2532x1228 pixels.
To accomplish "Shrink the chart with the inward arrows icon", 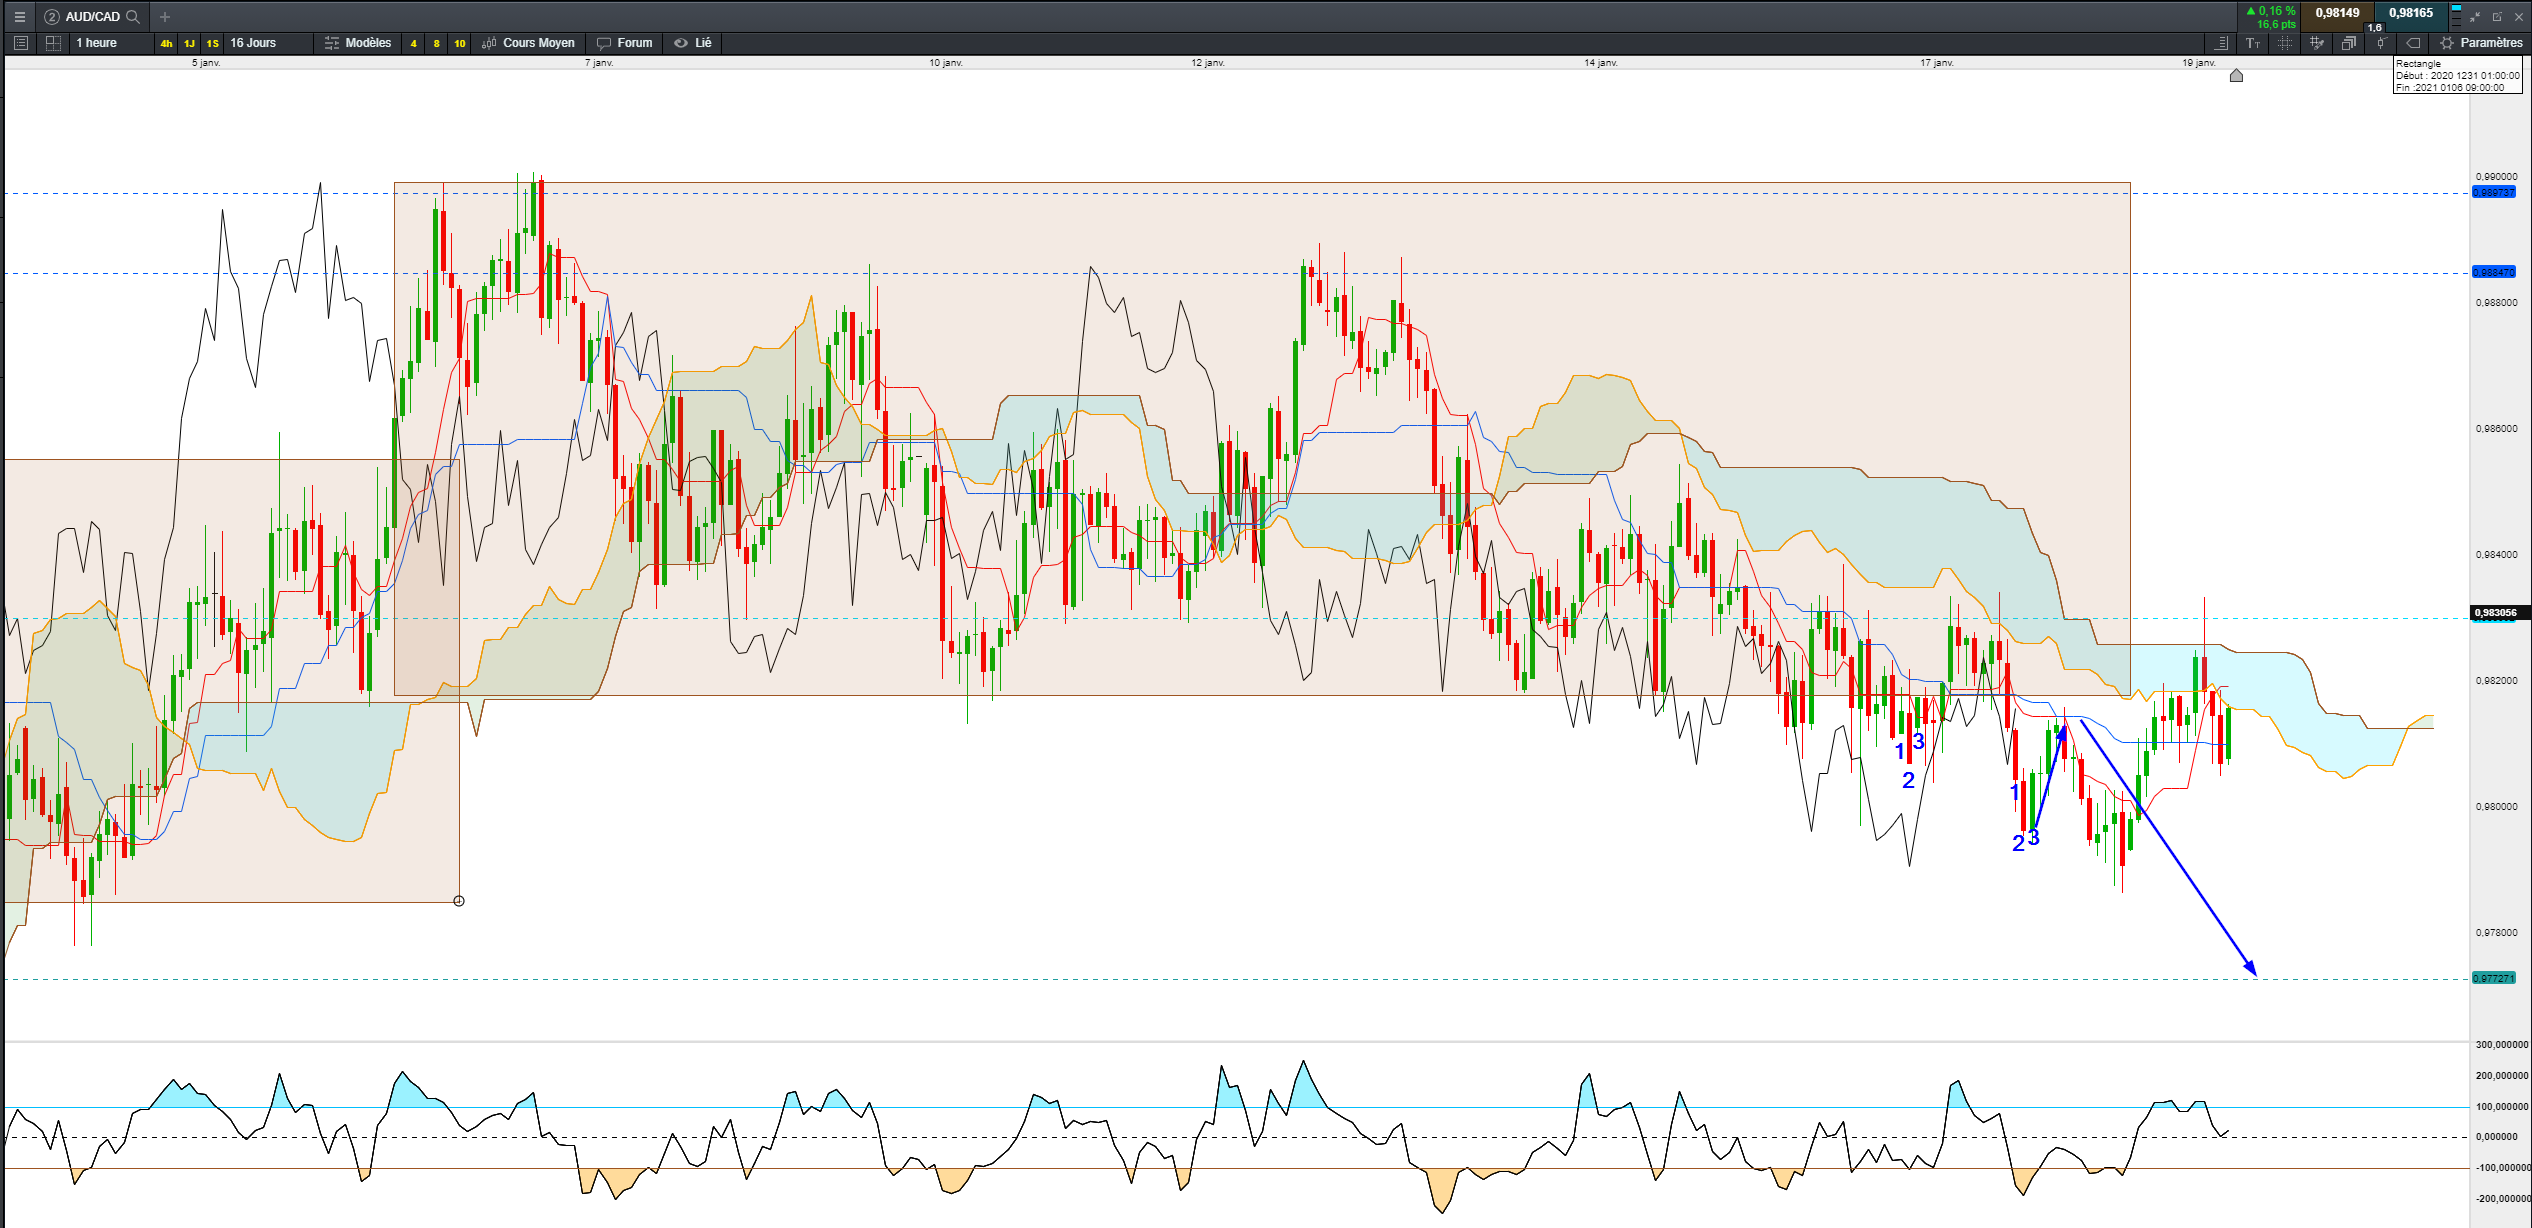I will [x=2475, y=17].
